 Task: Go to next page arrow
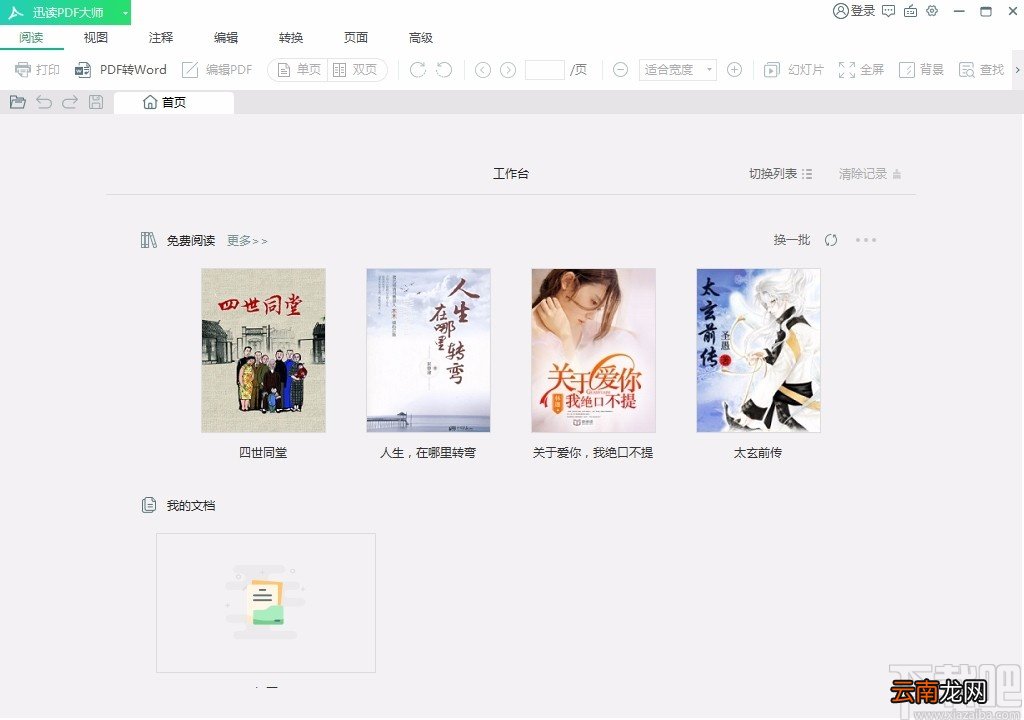508,69
